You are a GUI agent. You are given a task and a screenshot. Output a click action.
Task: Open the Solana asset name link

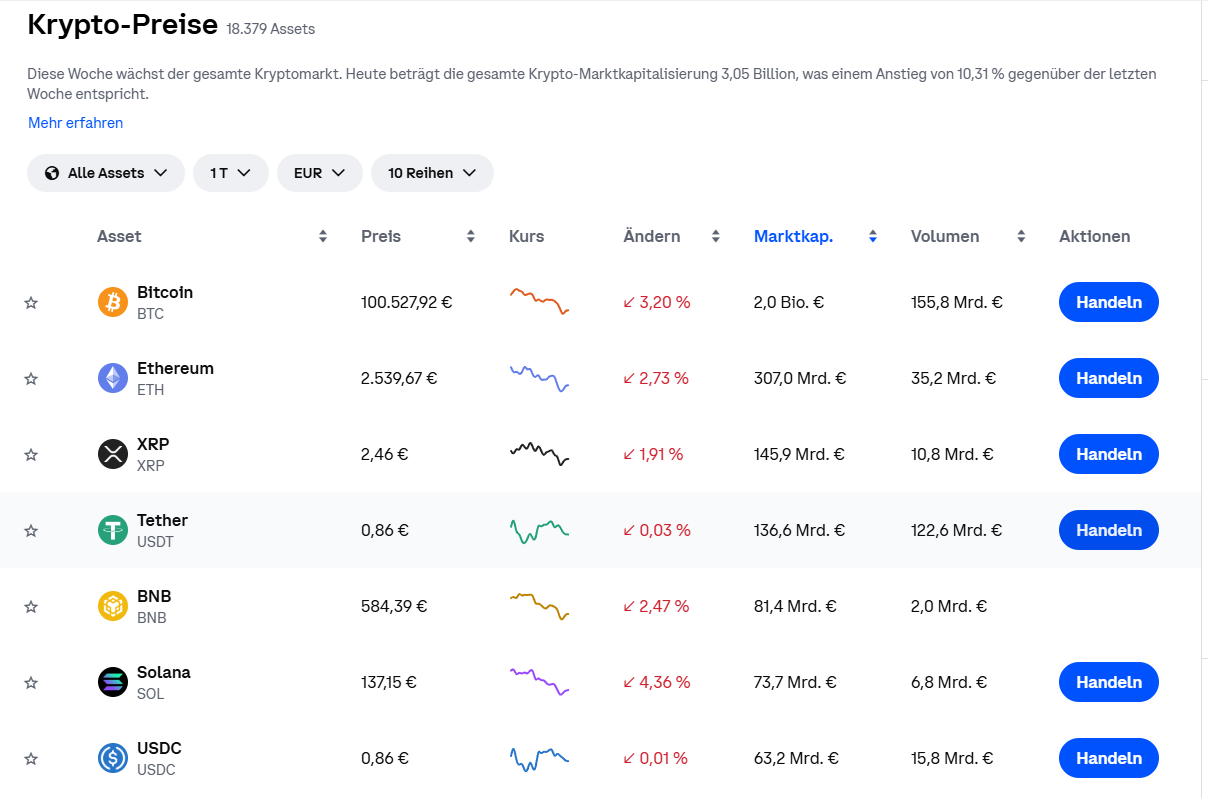click(164, 672)
